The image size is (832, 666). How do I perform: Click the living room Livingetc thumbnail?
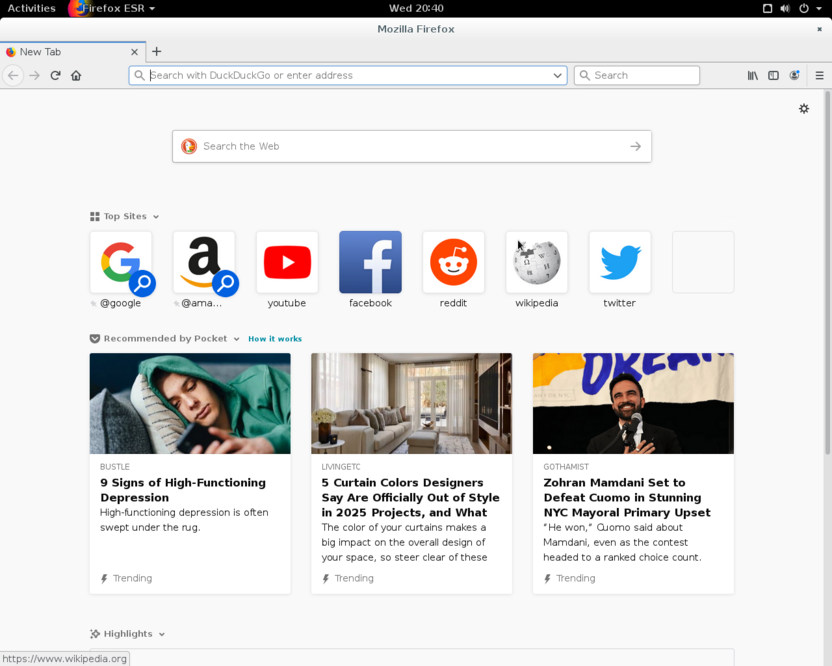[412, 403]
